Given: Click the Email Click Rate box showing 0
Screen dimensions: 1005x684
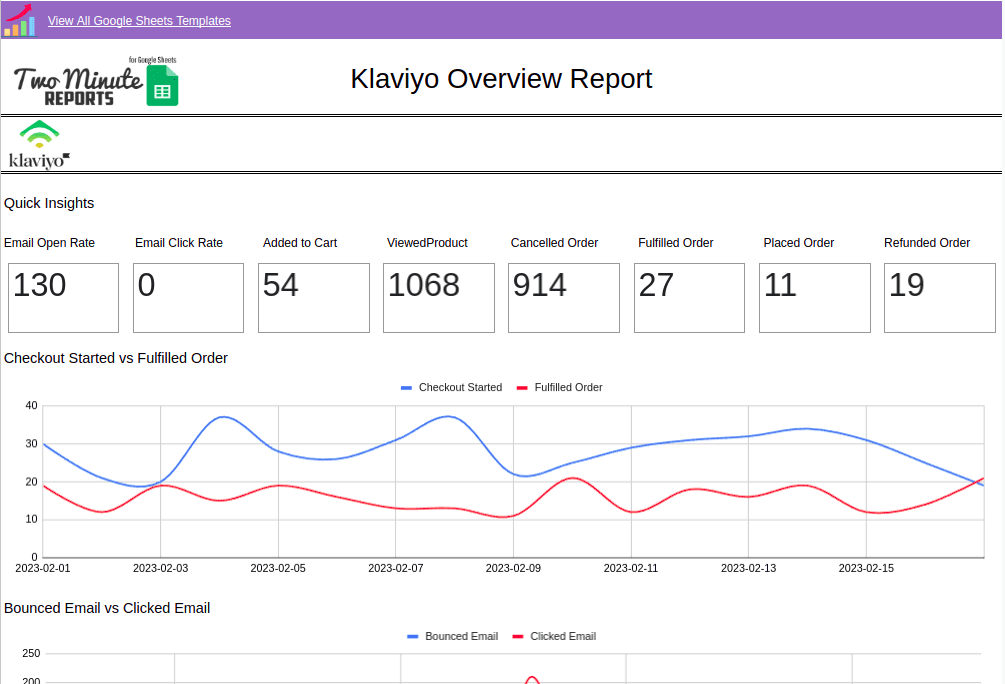Looking at the screenshot, I should (188, 297).
